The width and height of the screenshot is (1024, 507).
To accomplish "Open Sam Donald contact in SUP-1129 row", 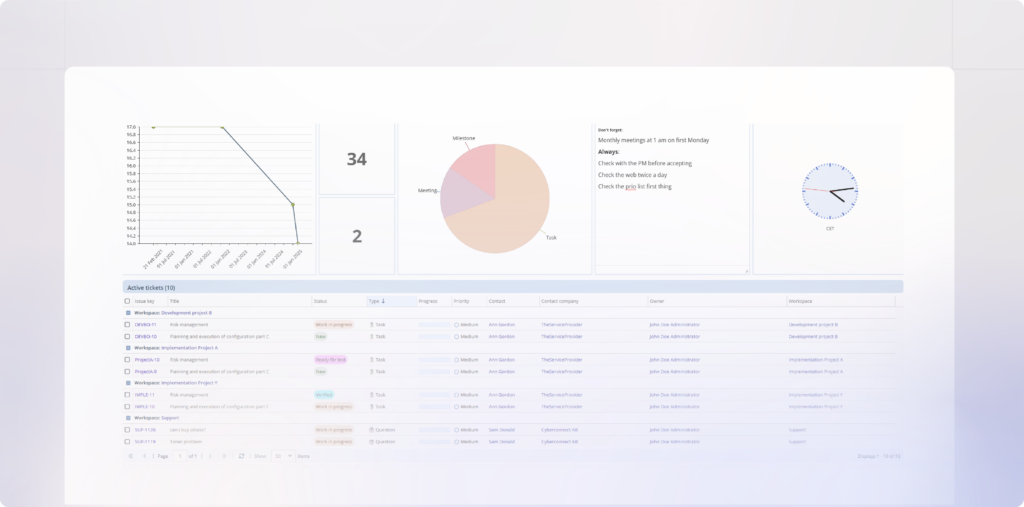I will click(x=502, y=430).
